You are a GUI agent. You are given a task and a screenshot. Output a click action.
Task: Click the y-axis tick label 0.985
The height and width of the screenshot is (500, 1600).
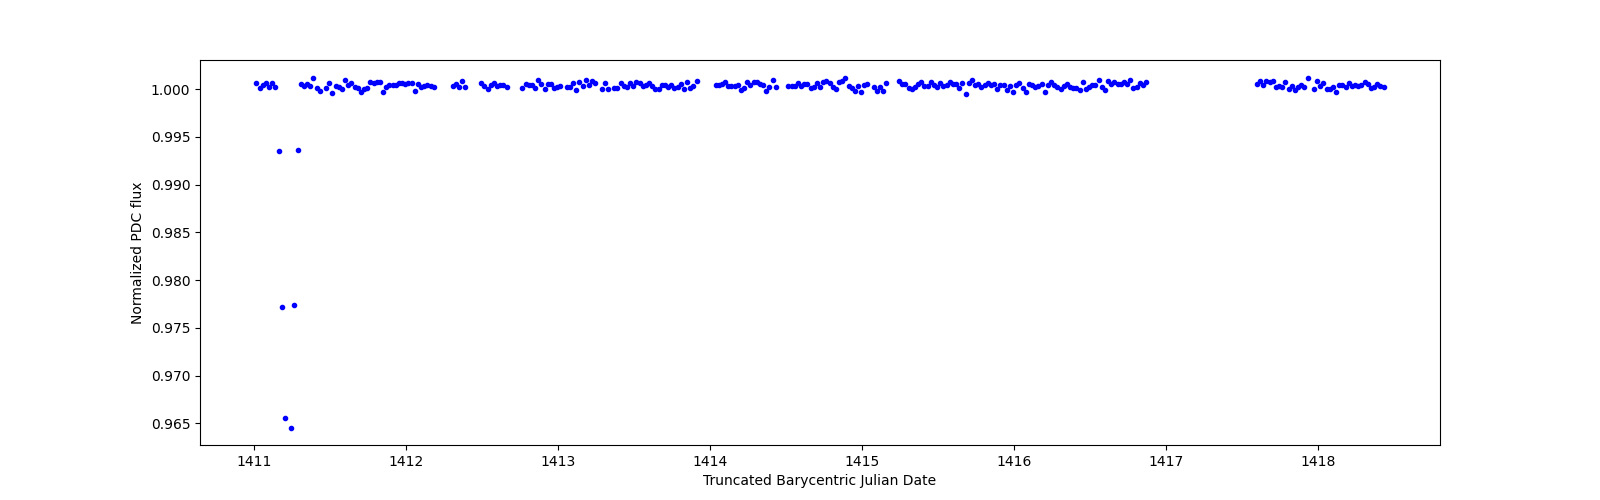point(172,233)
